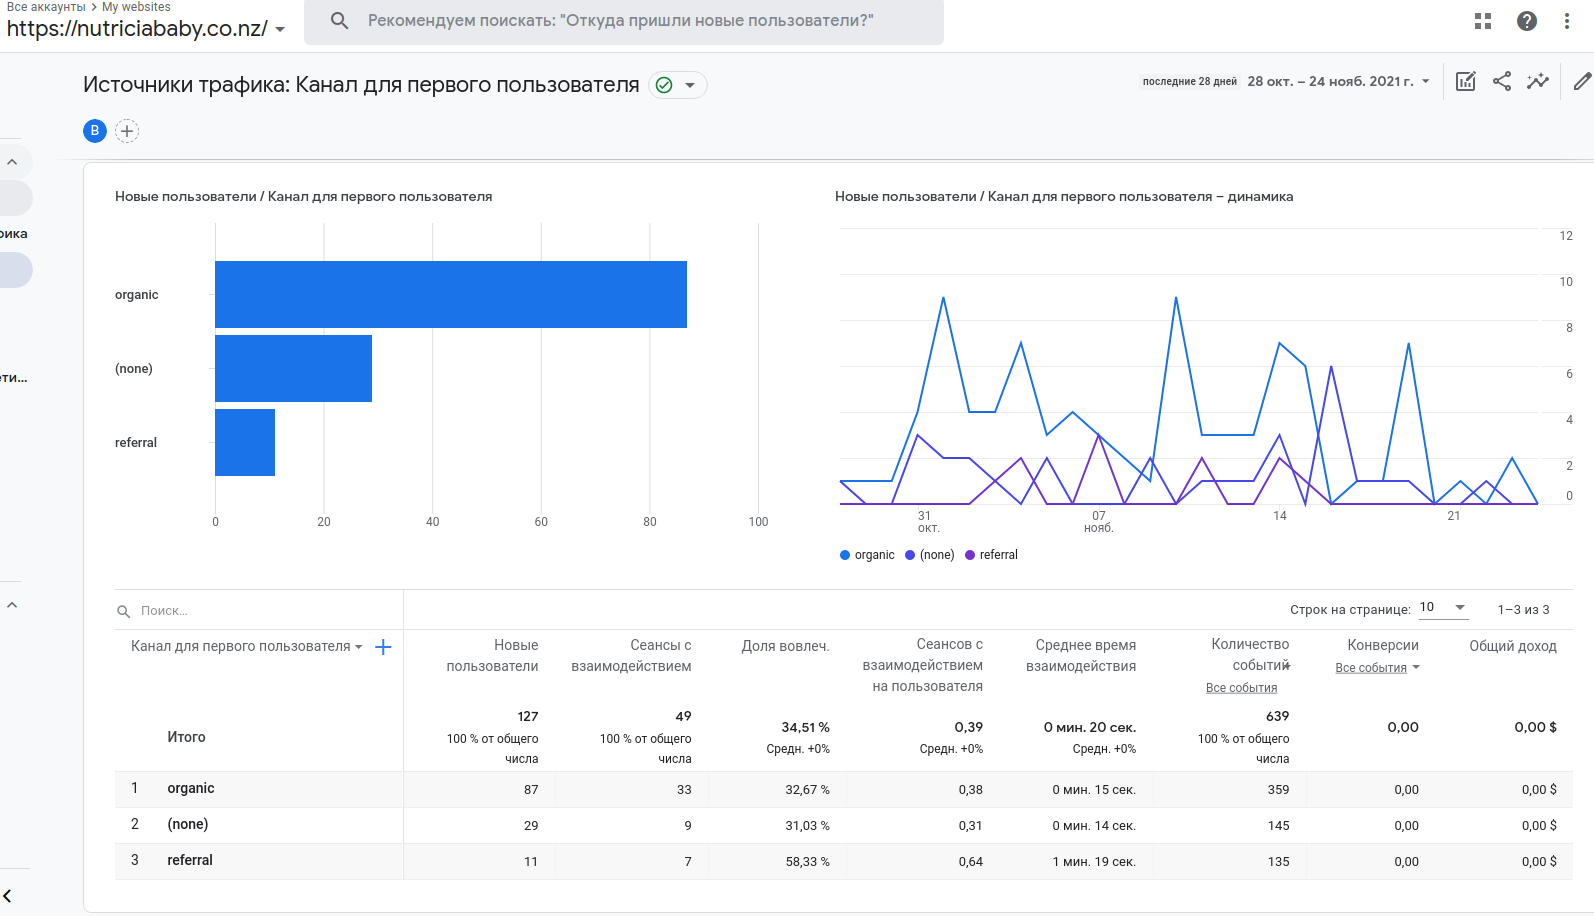1594x916 pixels.
Task: Toggle the referral series in chart legend
Action: (991, 555)
